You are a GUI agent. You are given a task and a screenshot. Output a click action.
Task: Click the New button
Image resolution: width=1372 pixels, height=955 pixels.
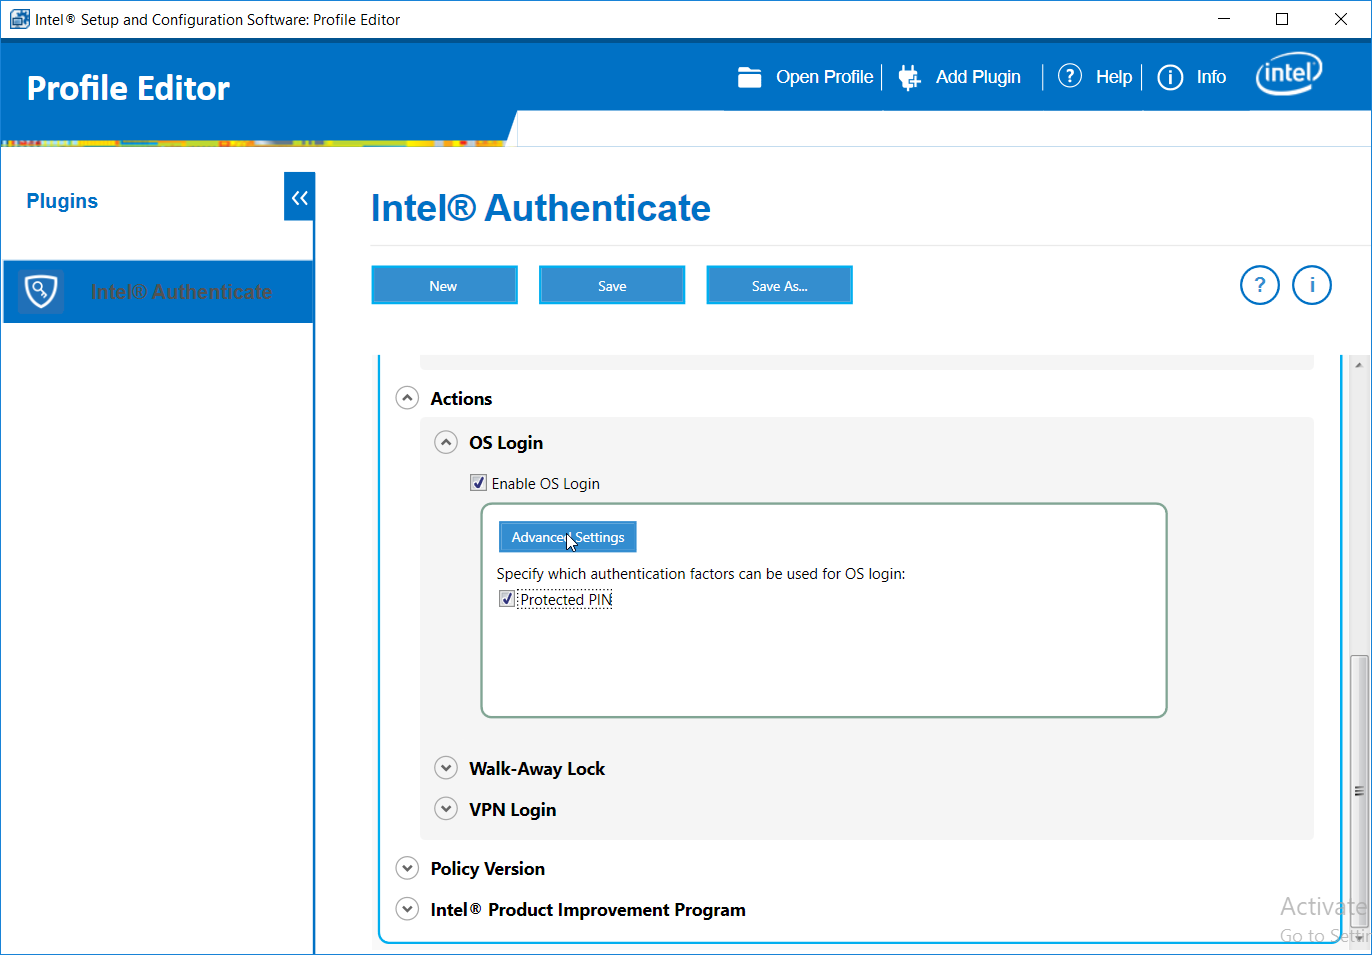click(444, 285)
